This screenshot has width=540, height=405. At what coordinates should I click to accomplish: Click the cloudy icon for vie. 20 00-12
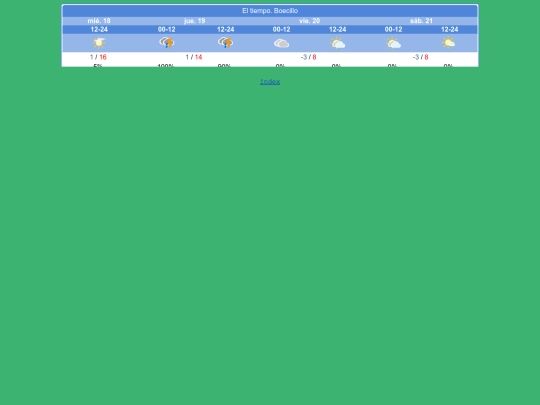pyautogui.click(x=281, y=43)
